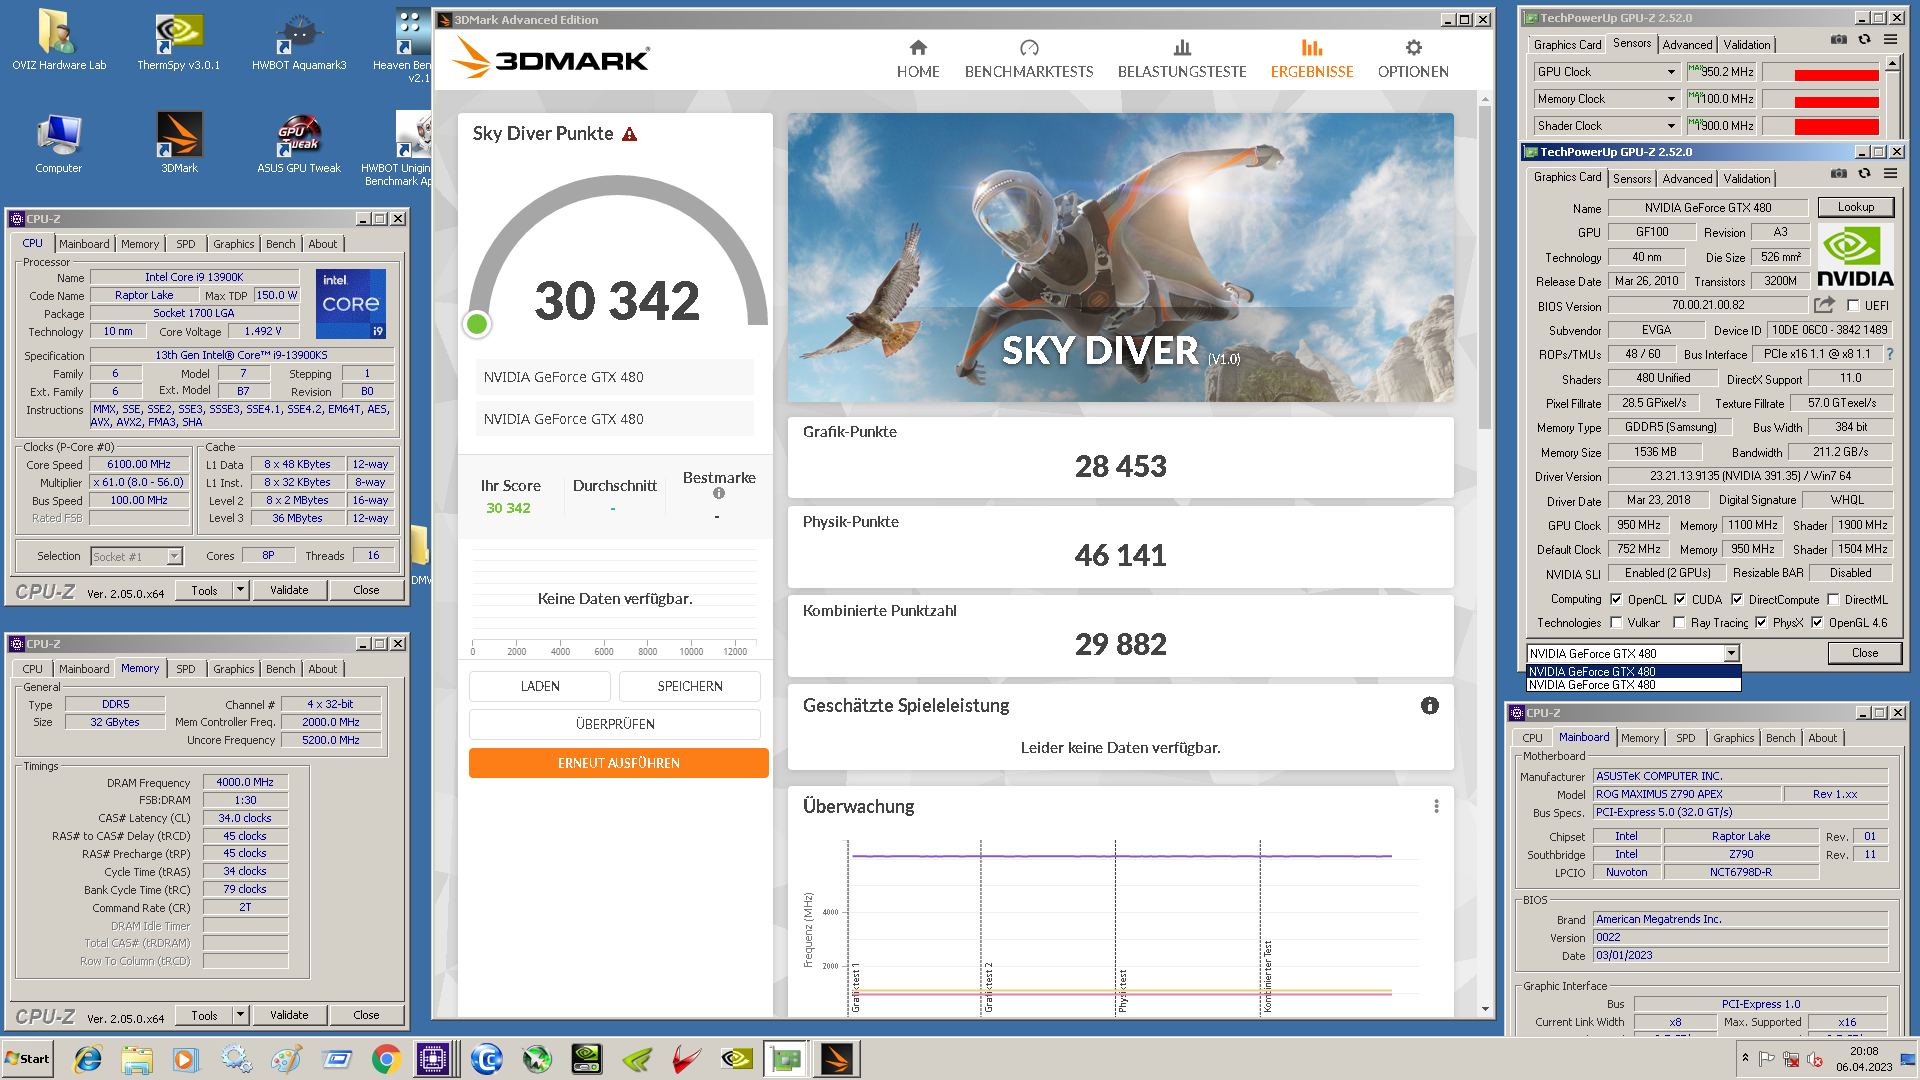Viewport: 1920px width, 1080px height.
Task: Click the BIOS share/export icon in GPU-Z
Action: [1825, 305]
